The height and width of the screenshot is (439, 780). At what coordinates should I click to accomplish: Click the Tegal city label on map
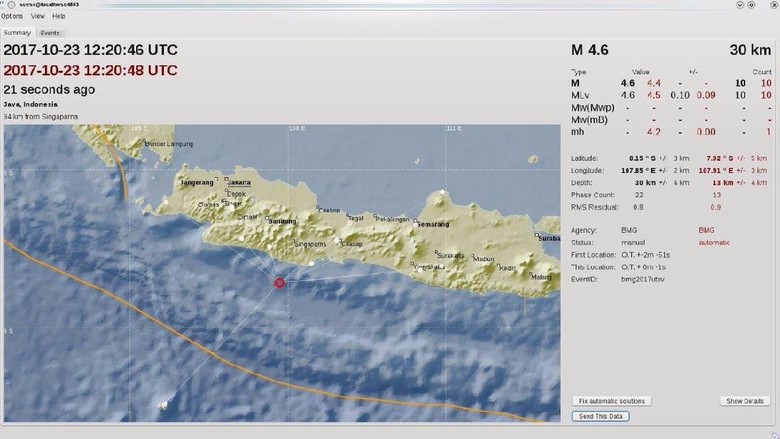tap(356, 218)
